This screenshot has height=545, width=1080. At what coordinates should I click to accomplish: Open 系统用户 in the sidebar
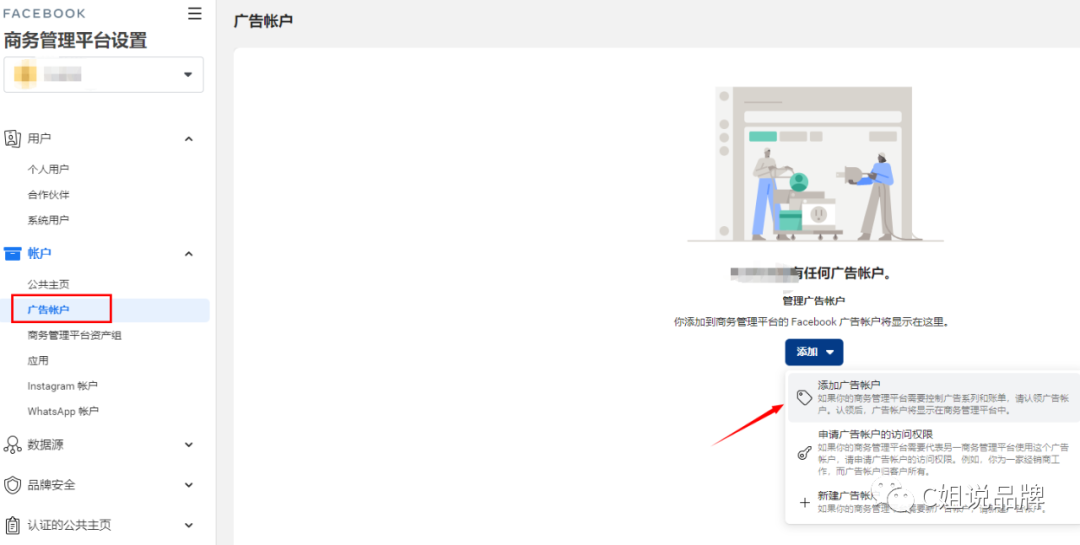point(48,220)
